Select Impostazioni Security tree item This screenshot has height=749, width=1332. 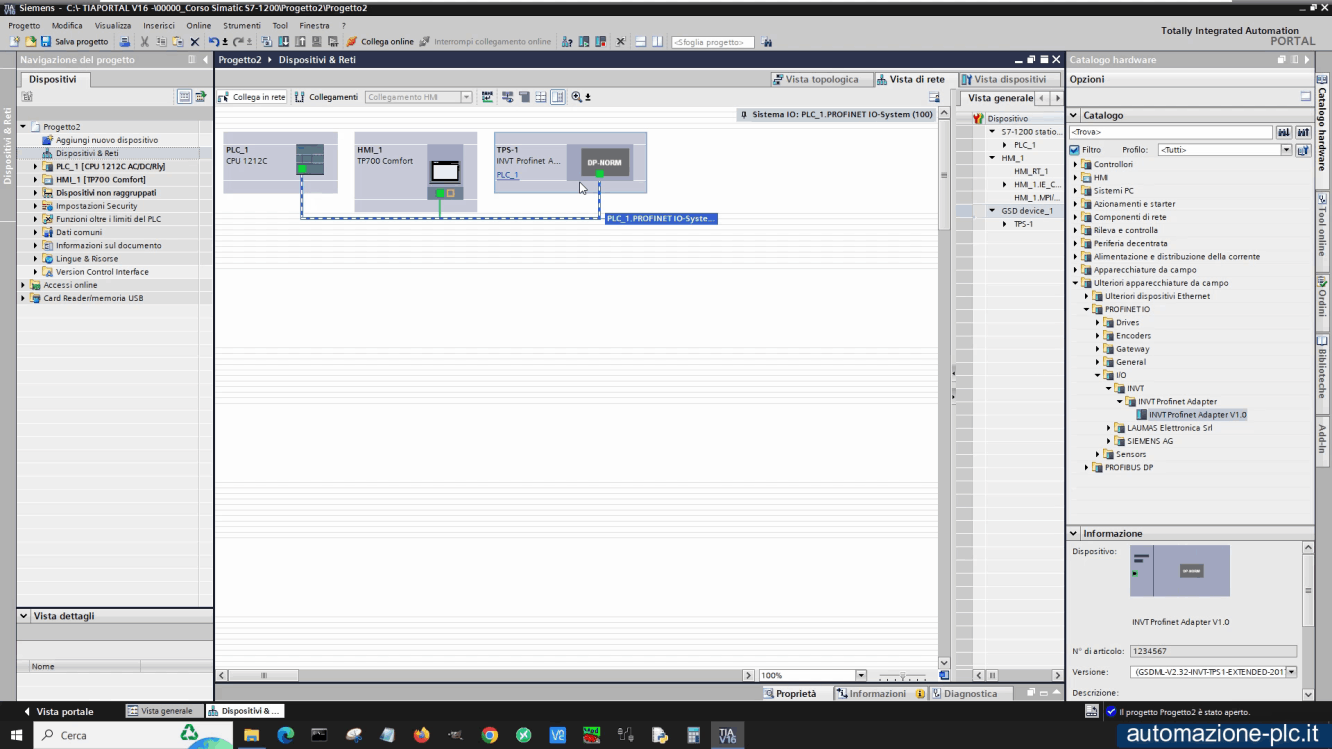point(96,206)
